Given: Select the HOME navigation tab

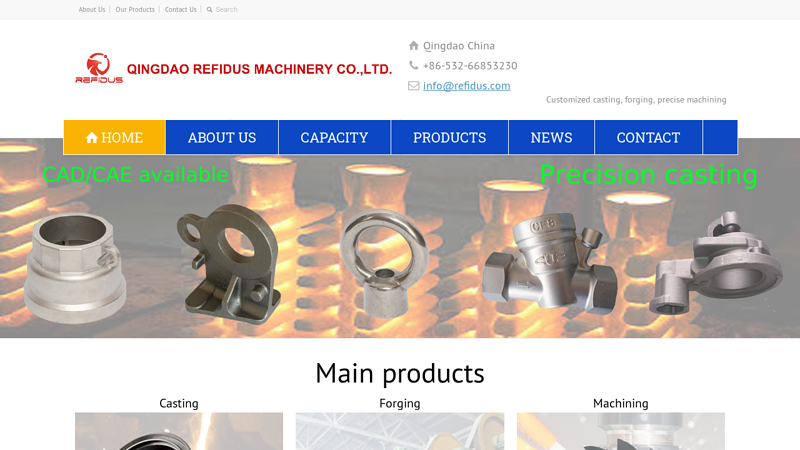Looking at the screenshot, I should tap(115, 137).
